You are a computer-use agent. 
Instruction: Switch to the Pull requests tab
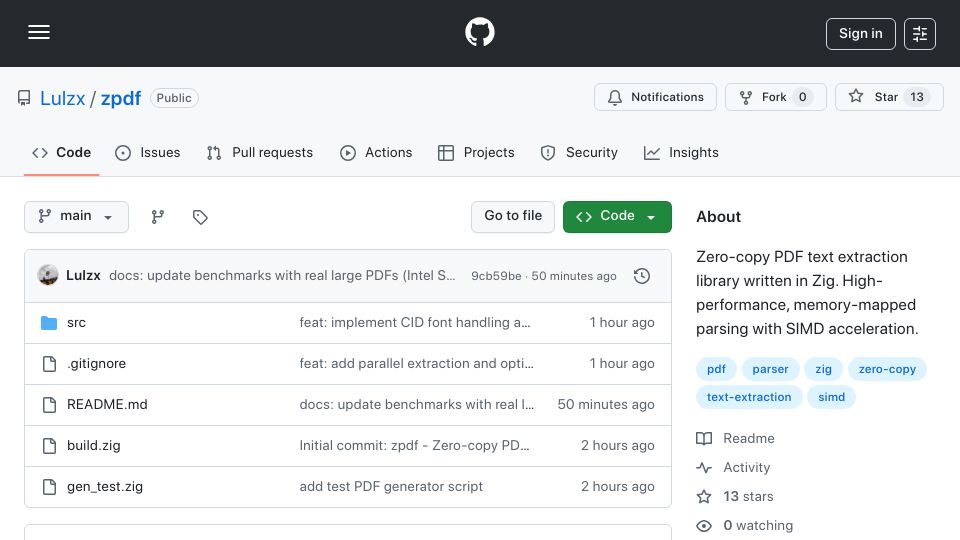(x=260, y=152)
